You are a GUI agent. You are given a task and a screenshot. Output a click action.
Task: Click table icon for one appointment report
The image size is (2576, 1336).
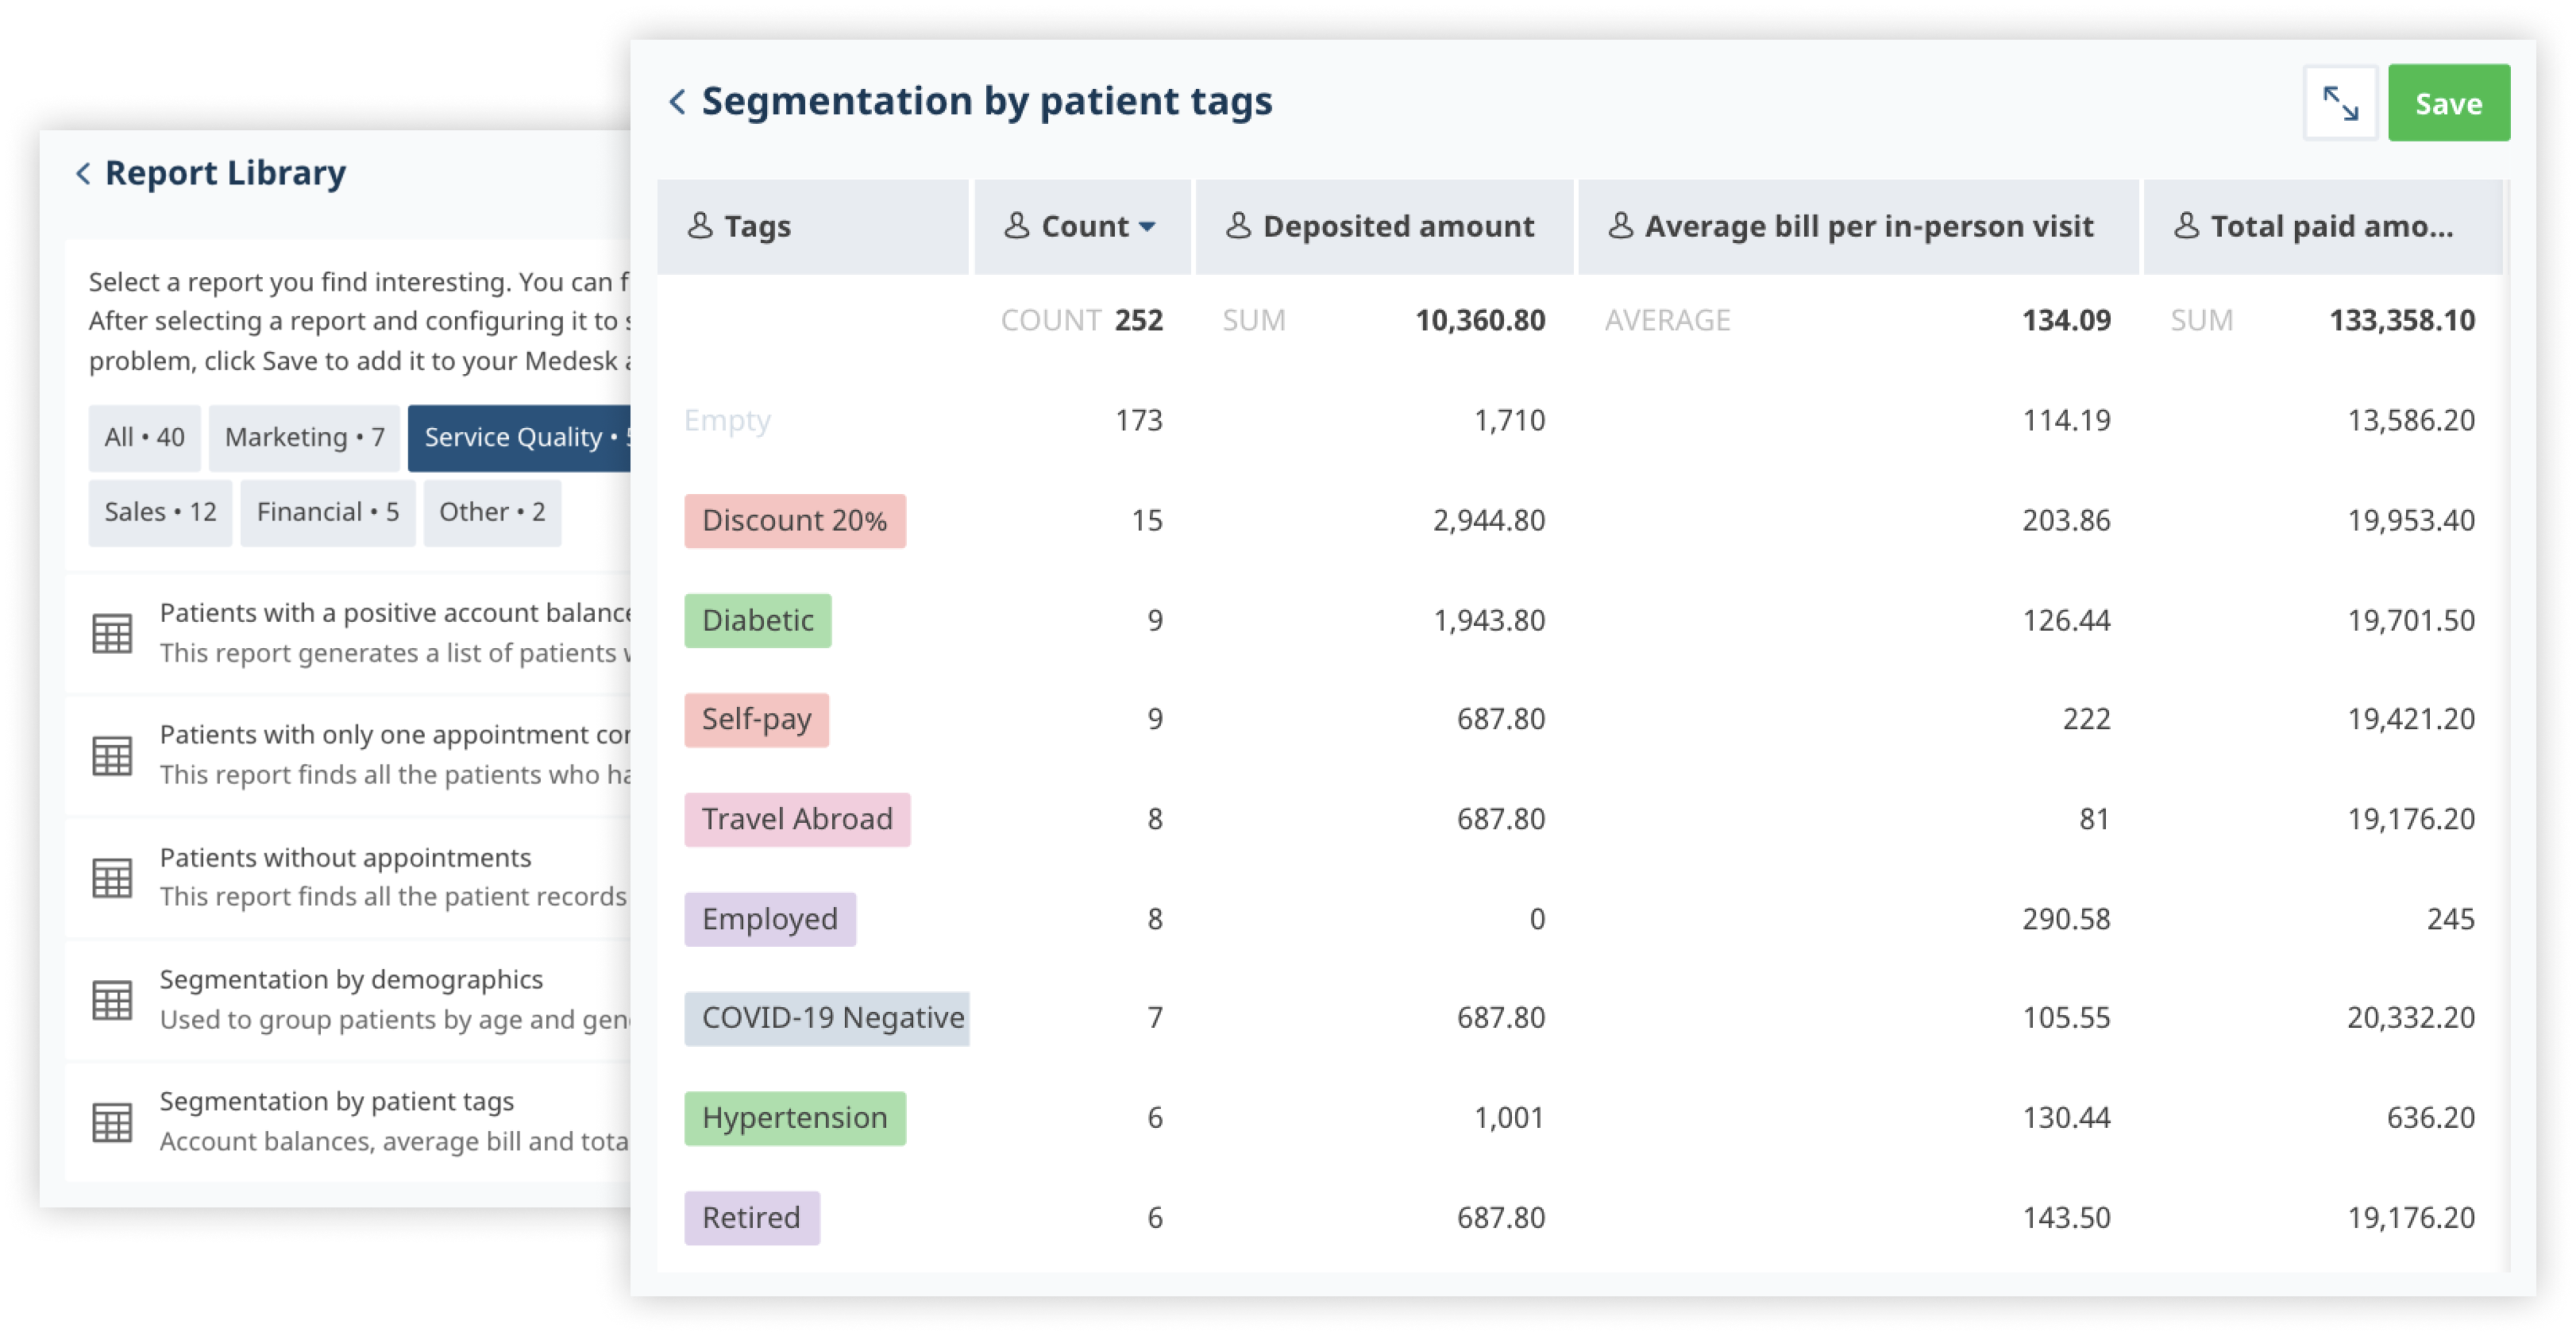tap(112, 755)
